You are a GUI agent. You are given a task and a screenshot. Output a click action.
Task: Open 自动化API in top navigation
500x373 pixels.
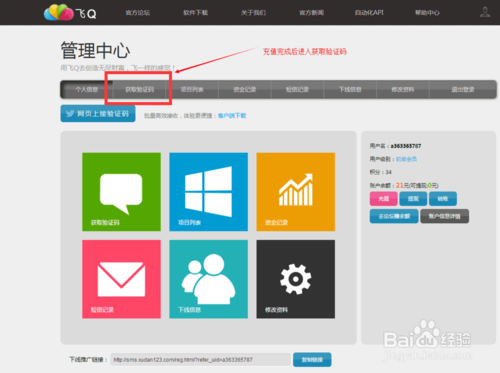(x=369, y=13)
